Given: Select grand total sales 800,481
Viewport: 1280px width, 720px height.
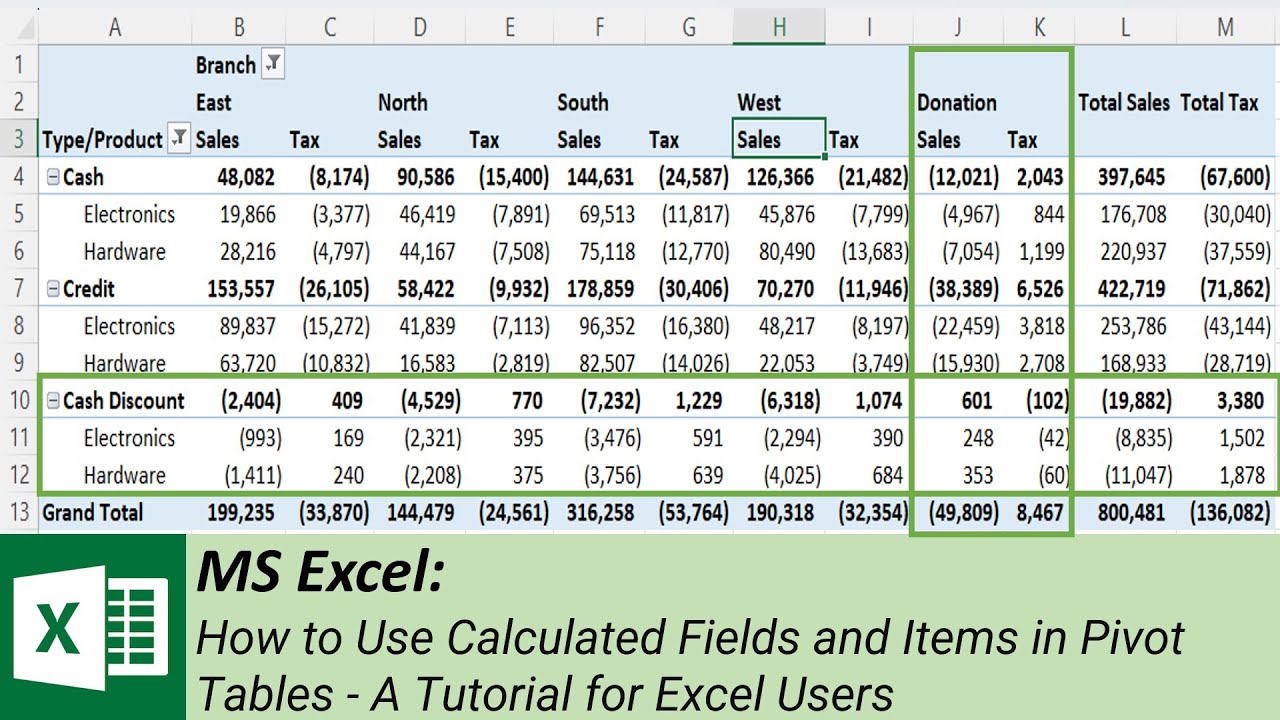Looking at the screenshot, I should 1131,513.
